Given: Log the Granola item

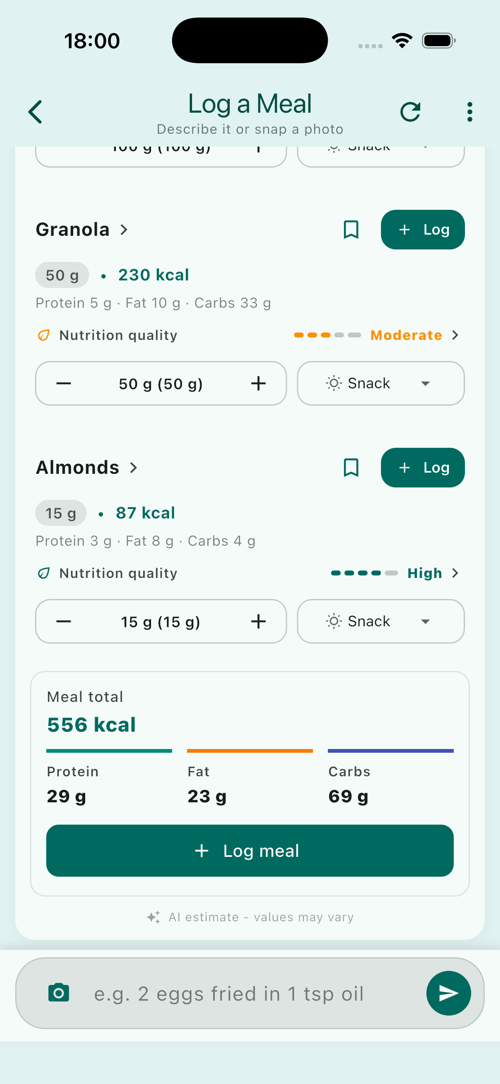Looking at the screenshot, I should pos(423,230).
